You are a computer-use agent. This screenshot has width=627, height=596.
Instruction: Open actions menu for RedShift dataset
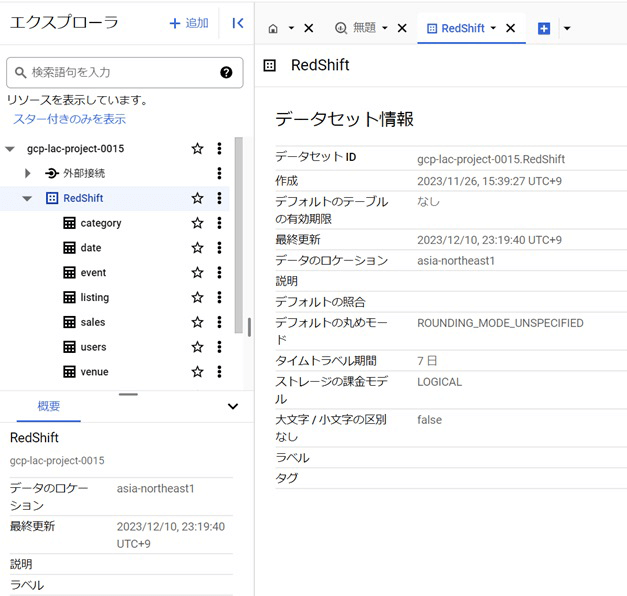point(219,198)
